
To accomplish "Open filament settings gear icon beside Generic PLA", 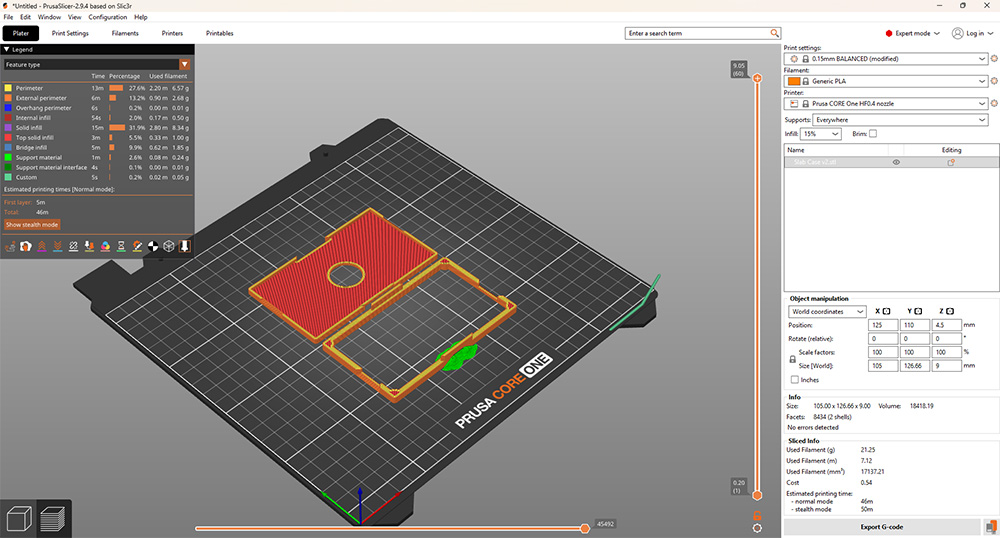I will (x=994, y=81).
